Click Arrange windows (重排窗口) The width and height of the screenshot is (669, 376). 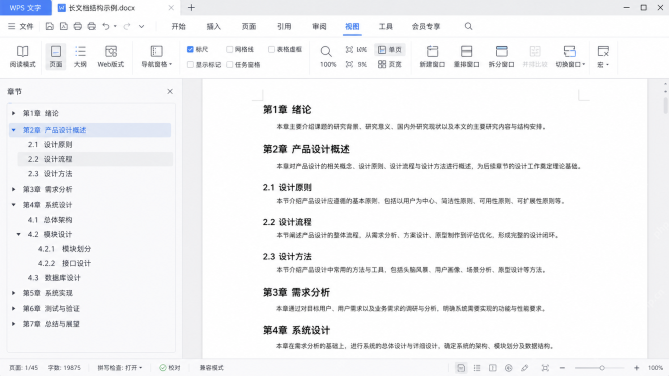click(466, 56)
